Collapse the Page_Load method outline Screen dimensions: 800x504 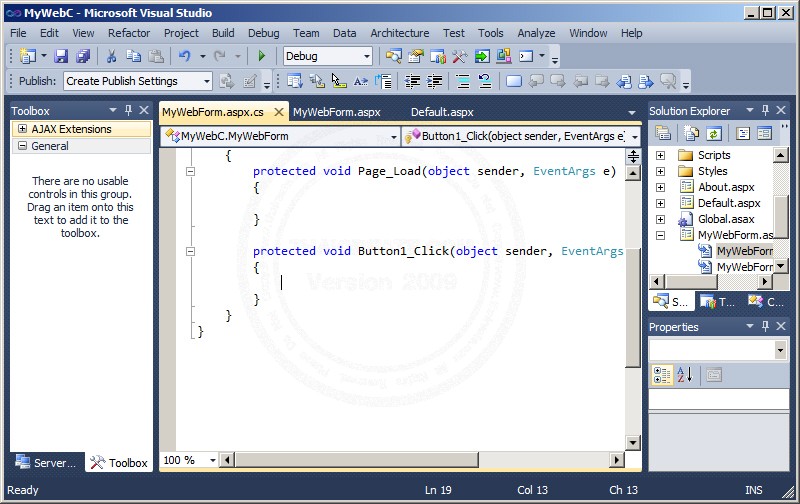pyautogui.click(x=190, y=171)
